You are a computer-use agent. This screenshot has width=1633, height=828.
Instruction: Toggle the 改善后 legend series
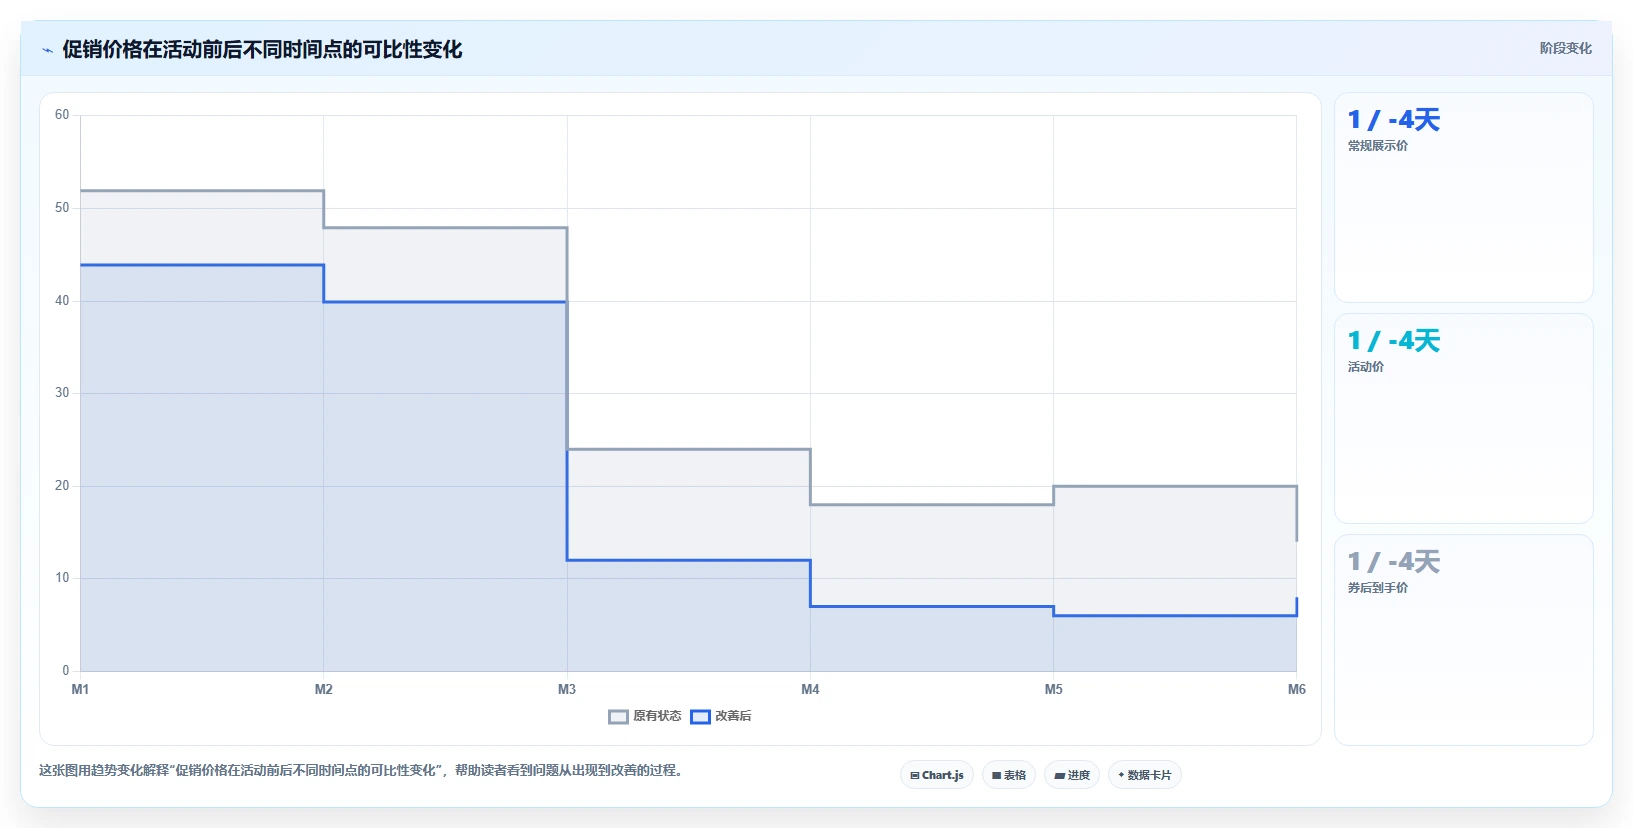point(721,716)
